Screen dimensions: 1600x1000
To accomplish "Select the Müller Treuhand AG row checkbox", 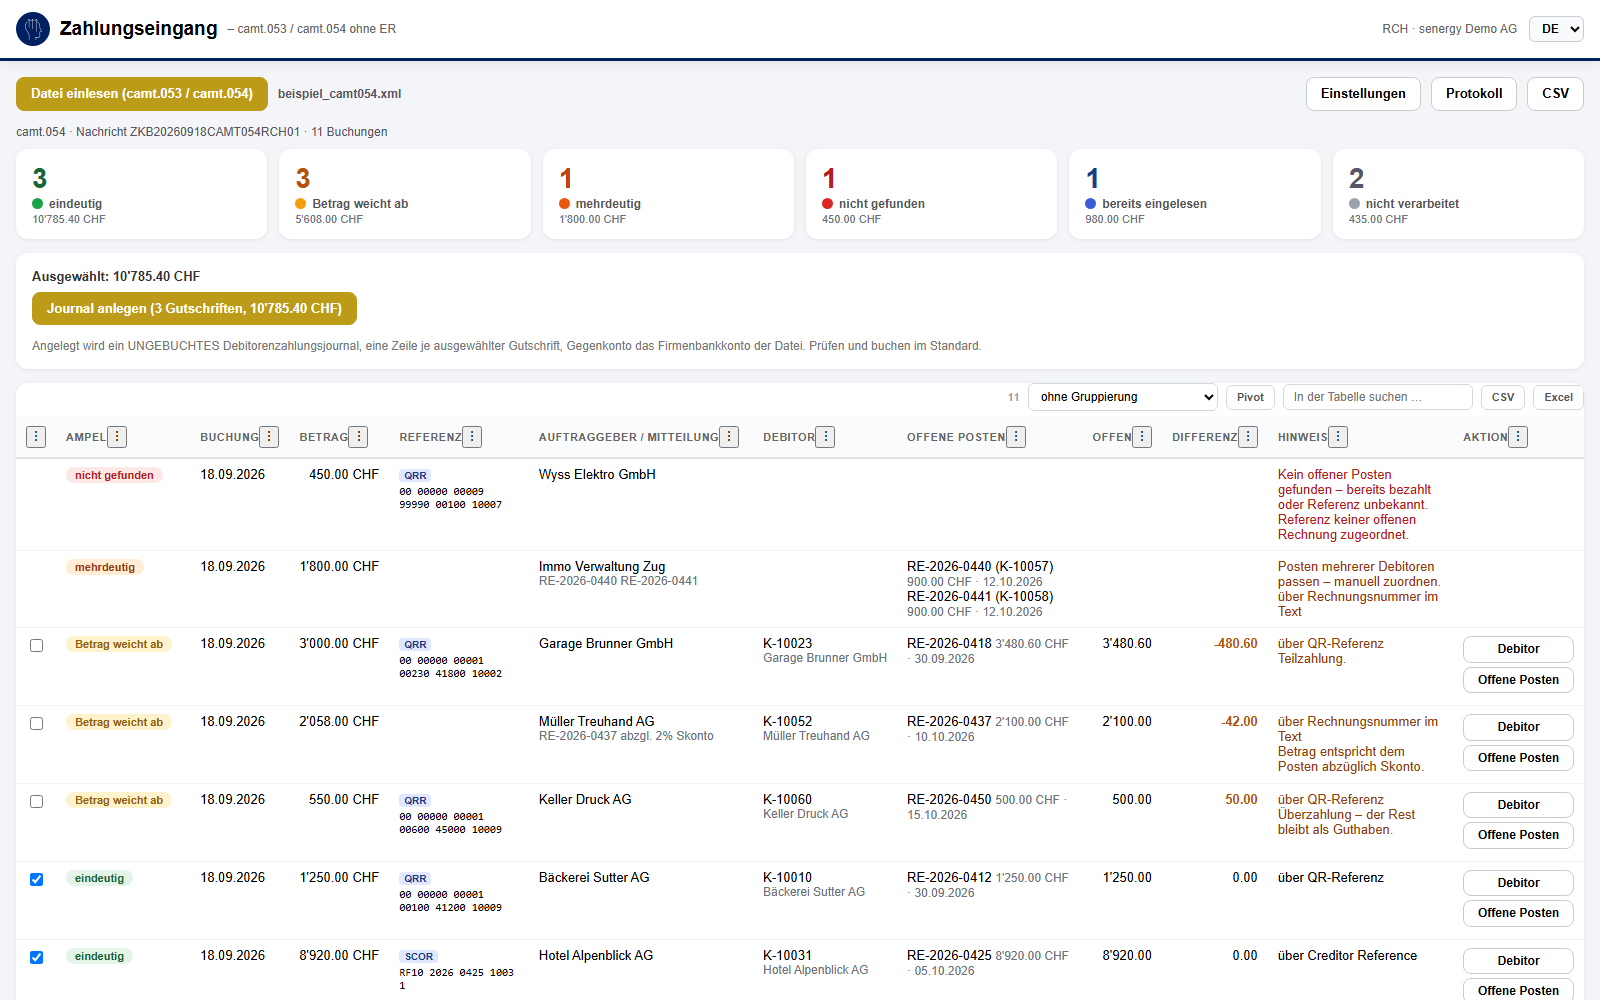I will coord(36,724).
